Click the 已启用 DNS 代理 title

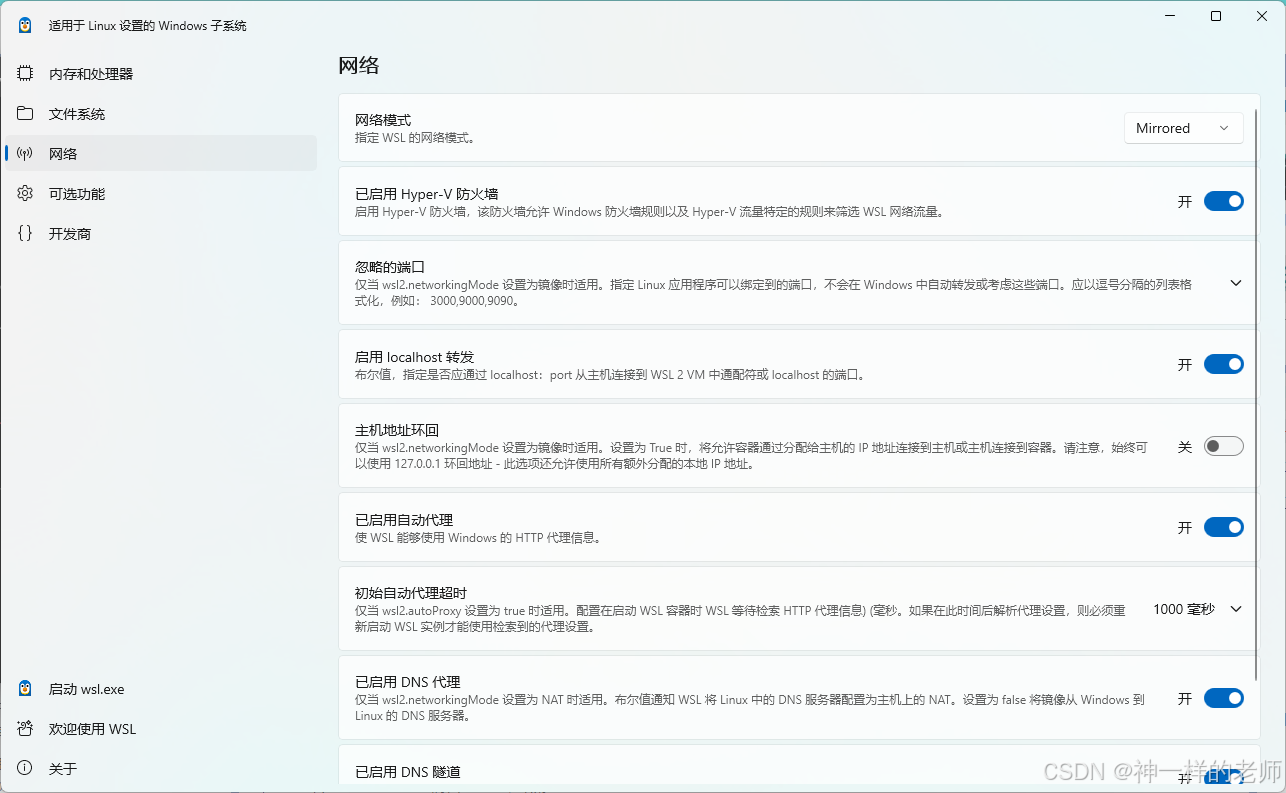tap(407, 682)
